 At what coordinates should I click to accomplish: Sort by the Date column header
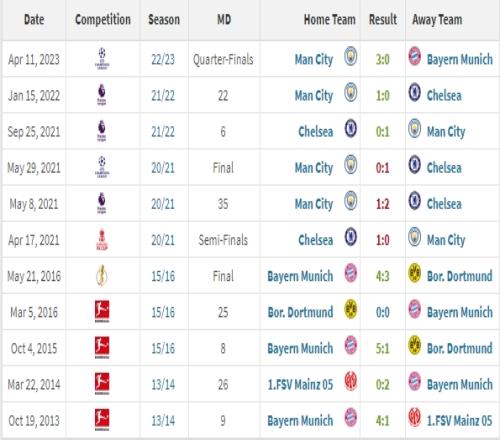coord(34,19)
